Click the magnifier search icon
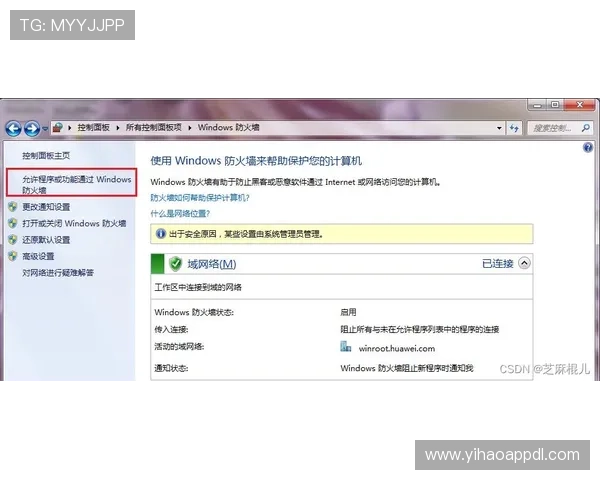 click(x=586, y=128)
